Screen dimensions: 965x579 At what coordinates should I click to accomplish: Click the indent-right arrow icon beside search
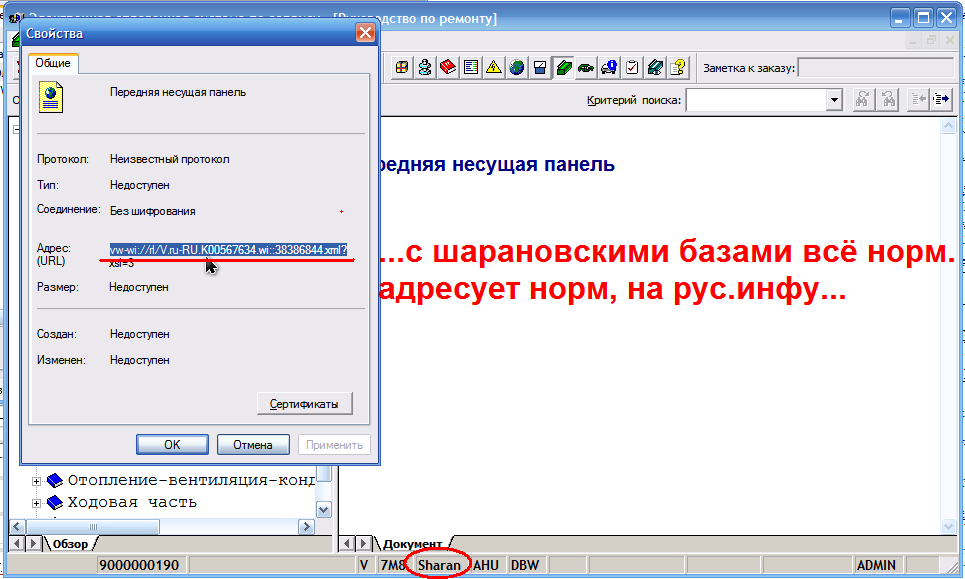tap(940, 99)
